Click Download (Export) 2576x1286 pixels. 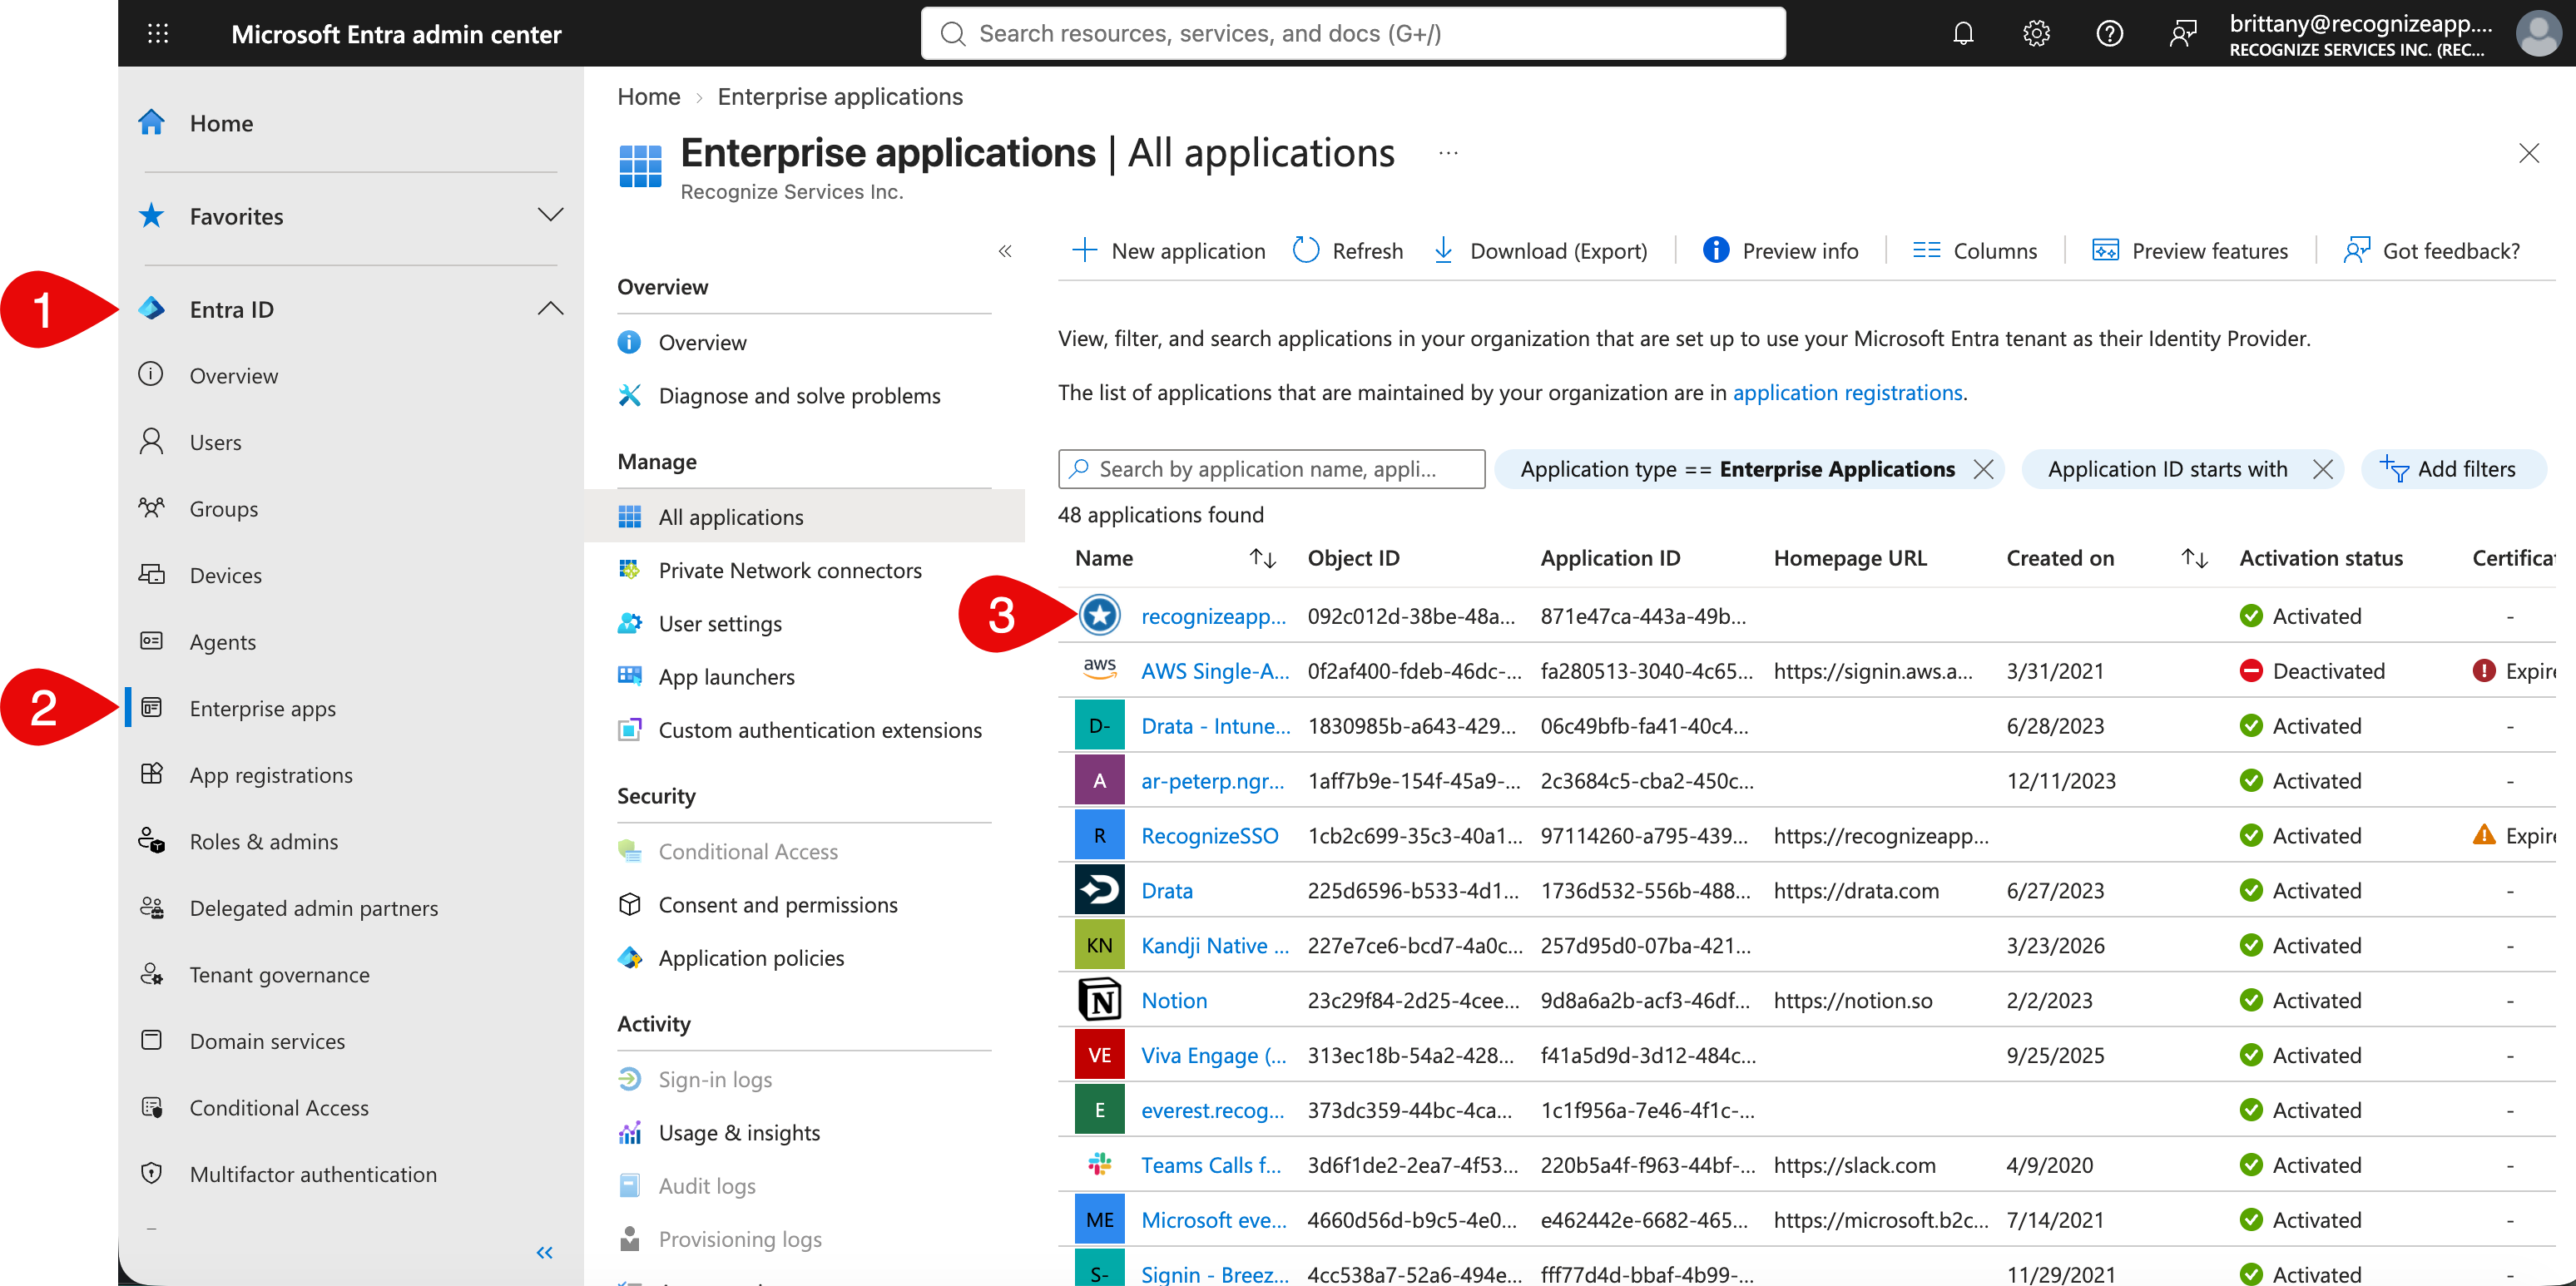click(x=1540, y=251)
